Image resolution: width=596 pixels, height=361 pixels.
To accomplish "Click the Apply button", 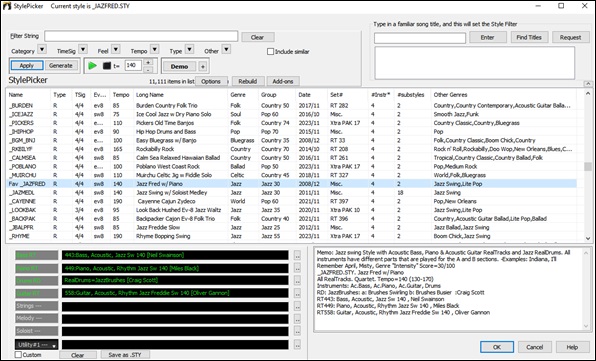I will pyautogui.click(x=27, y=66).
